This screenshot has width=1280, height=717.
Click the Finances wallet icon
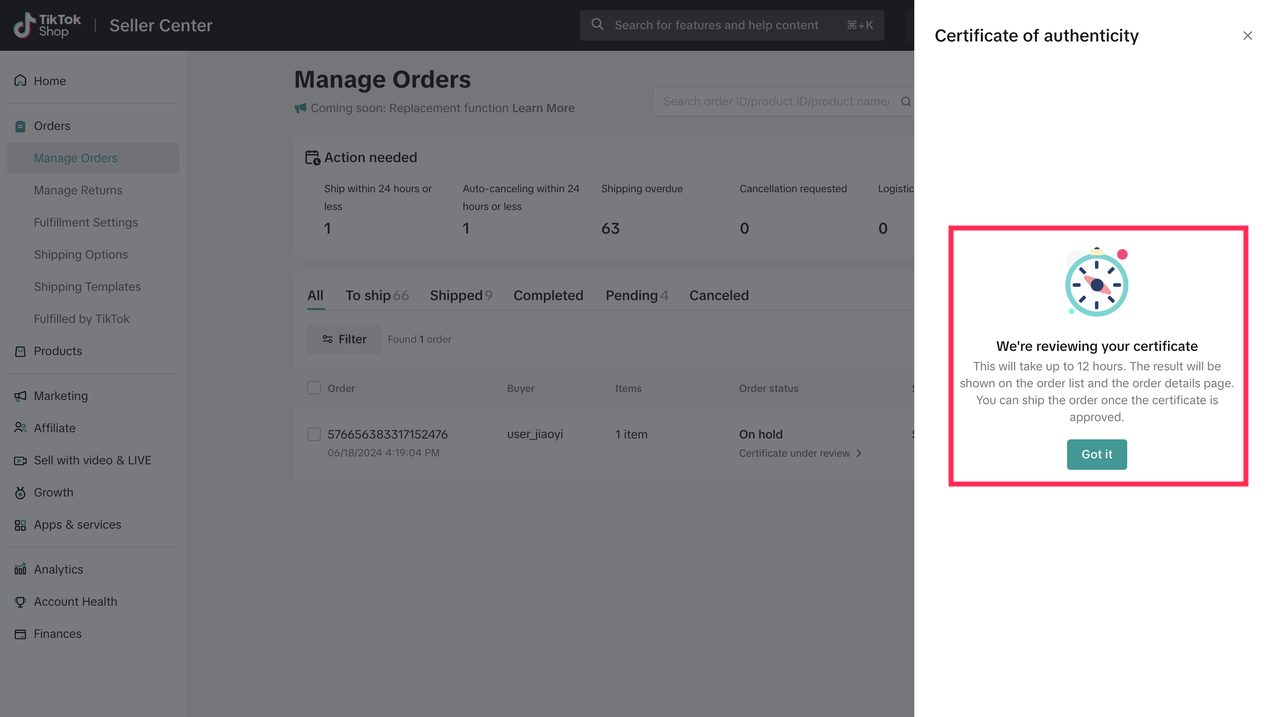[20, 634]
